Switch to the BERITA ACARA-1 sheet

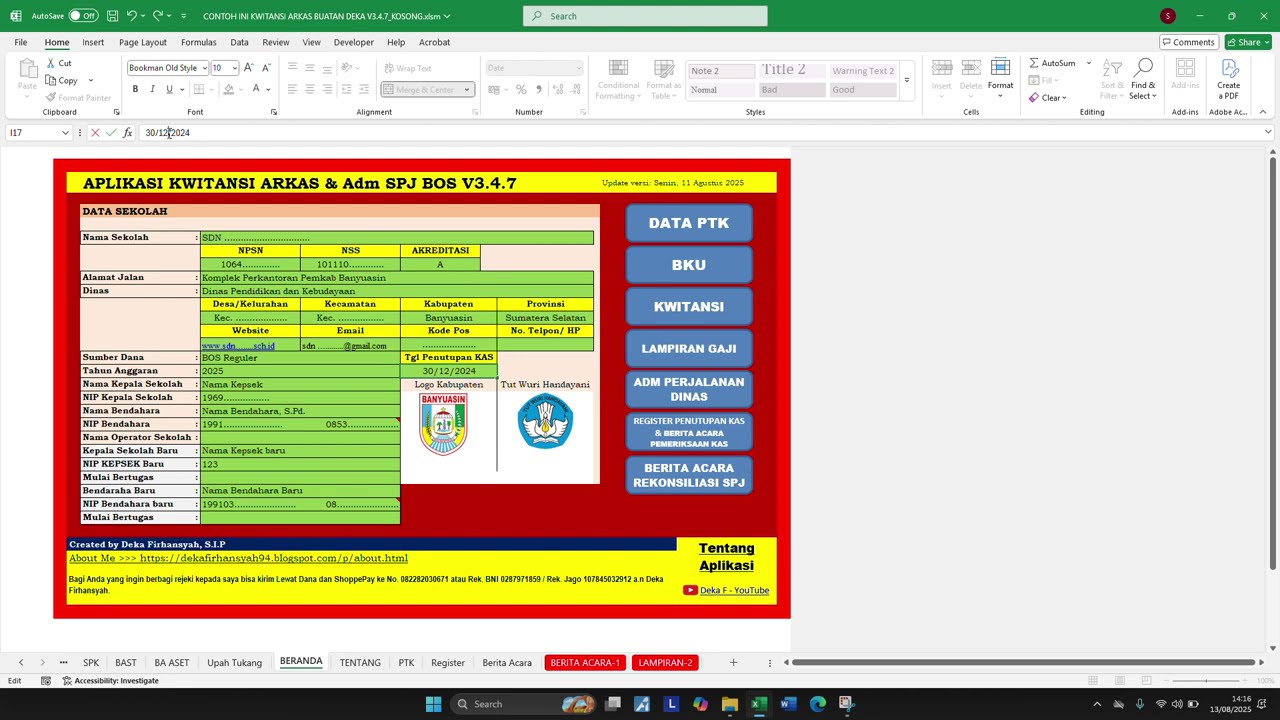pos(585,662)
